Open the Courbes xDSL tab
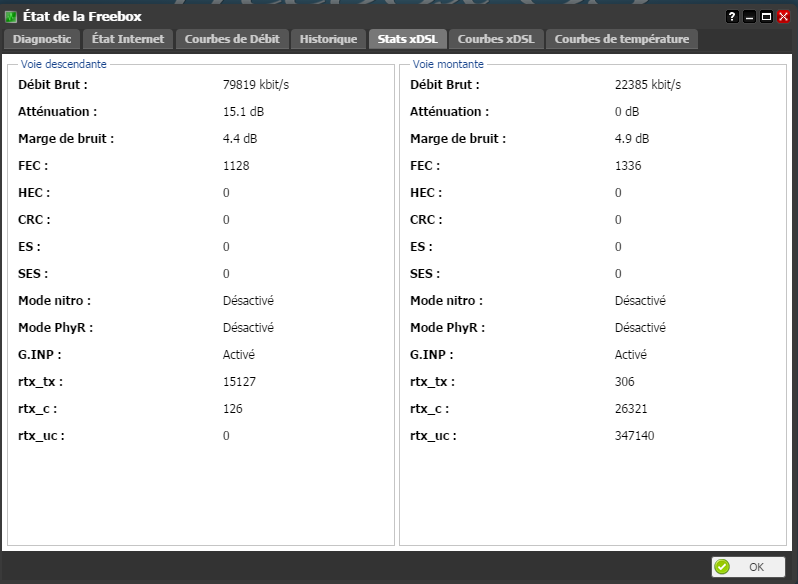This screenshot has width=798, height=584. pyautogui.click(x=496, y=39)
